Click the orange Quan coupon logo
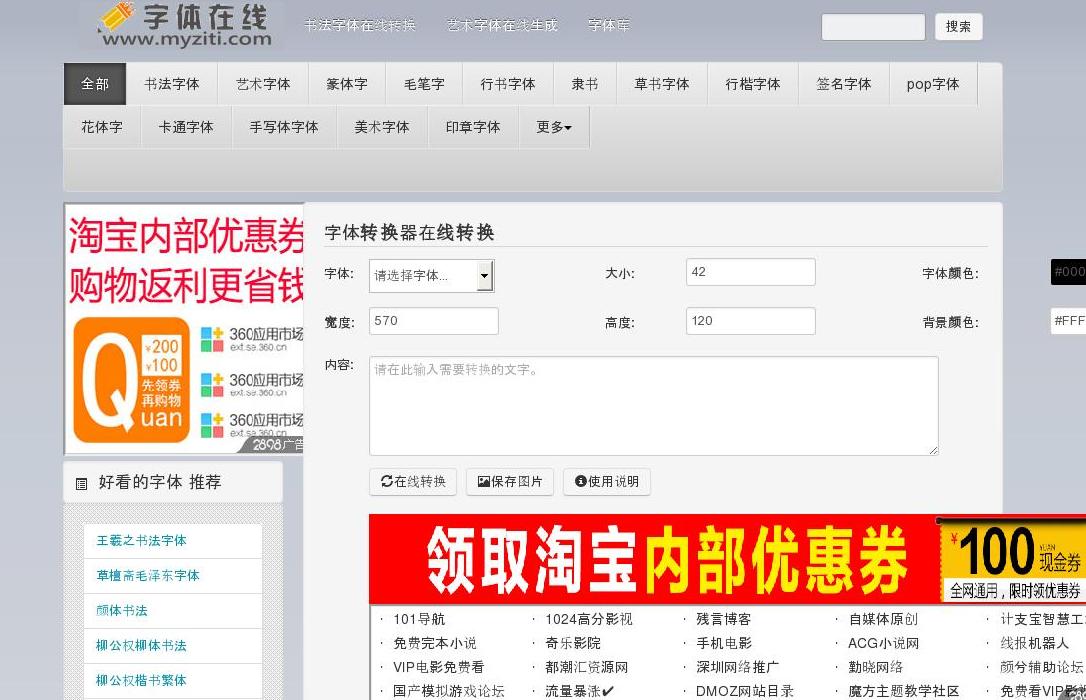1086x700 pixels. tap(132, 380)
